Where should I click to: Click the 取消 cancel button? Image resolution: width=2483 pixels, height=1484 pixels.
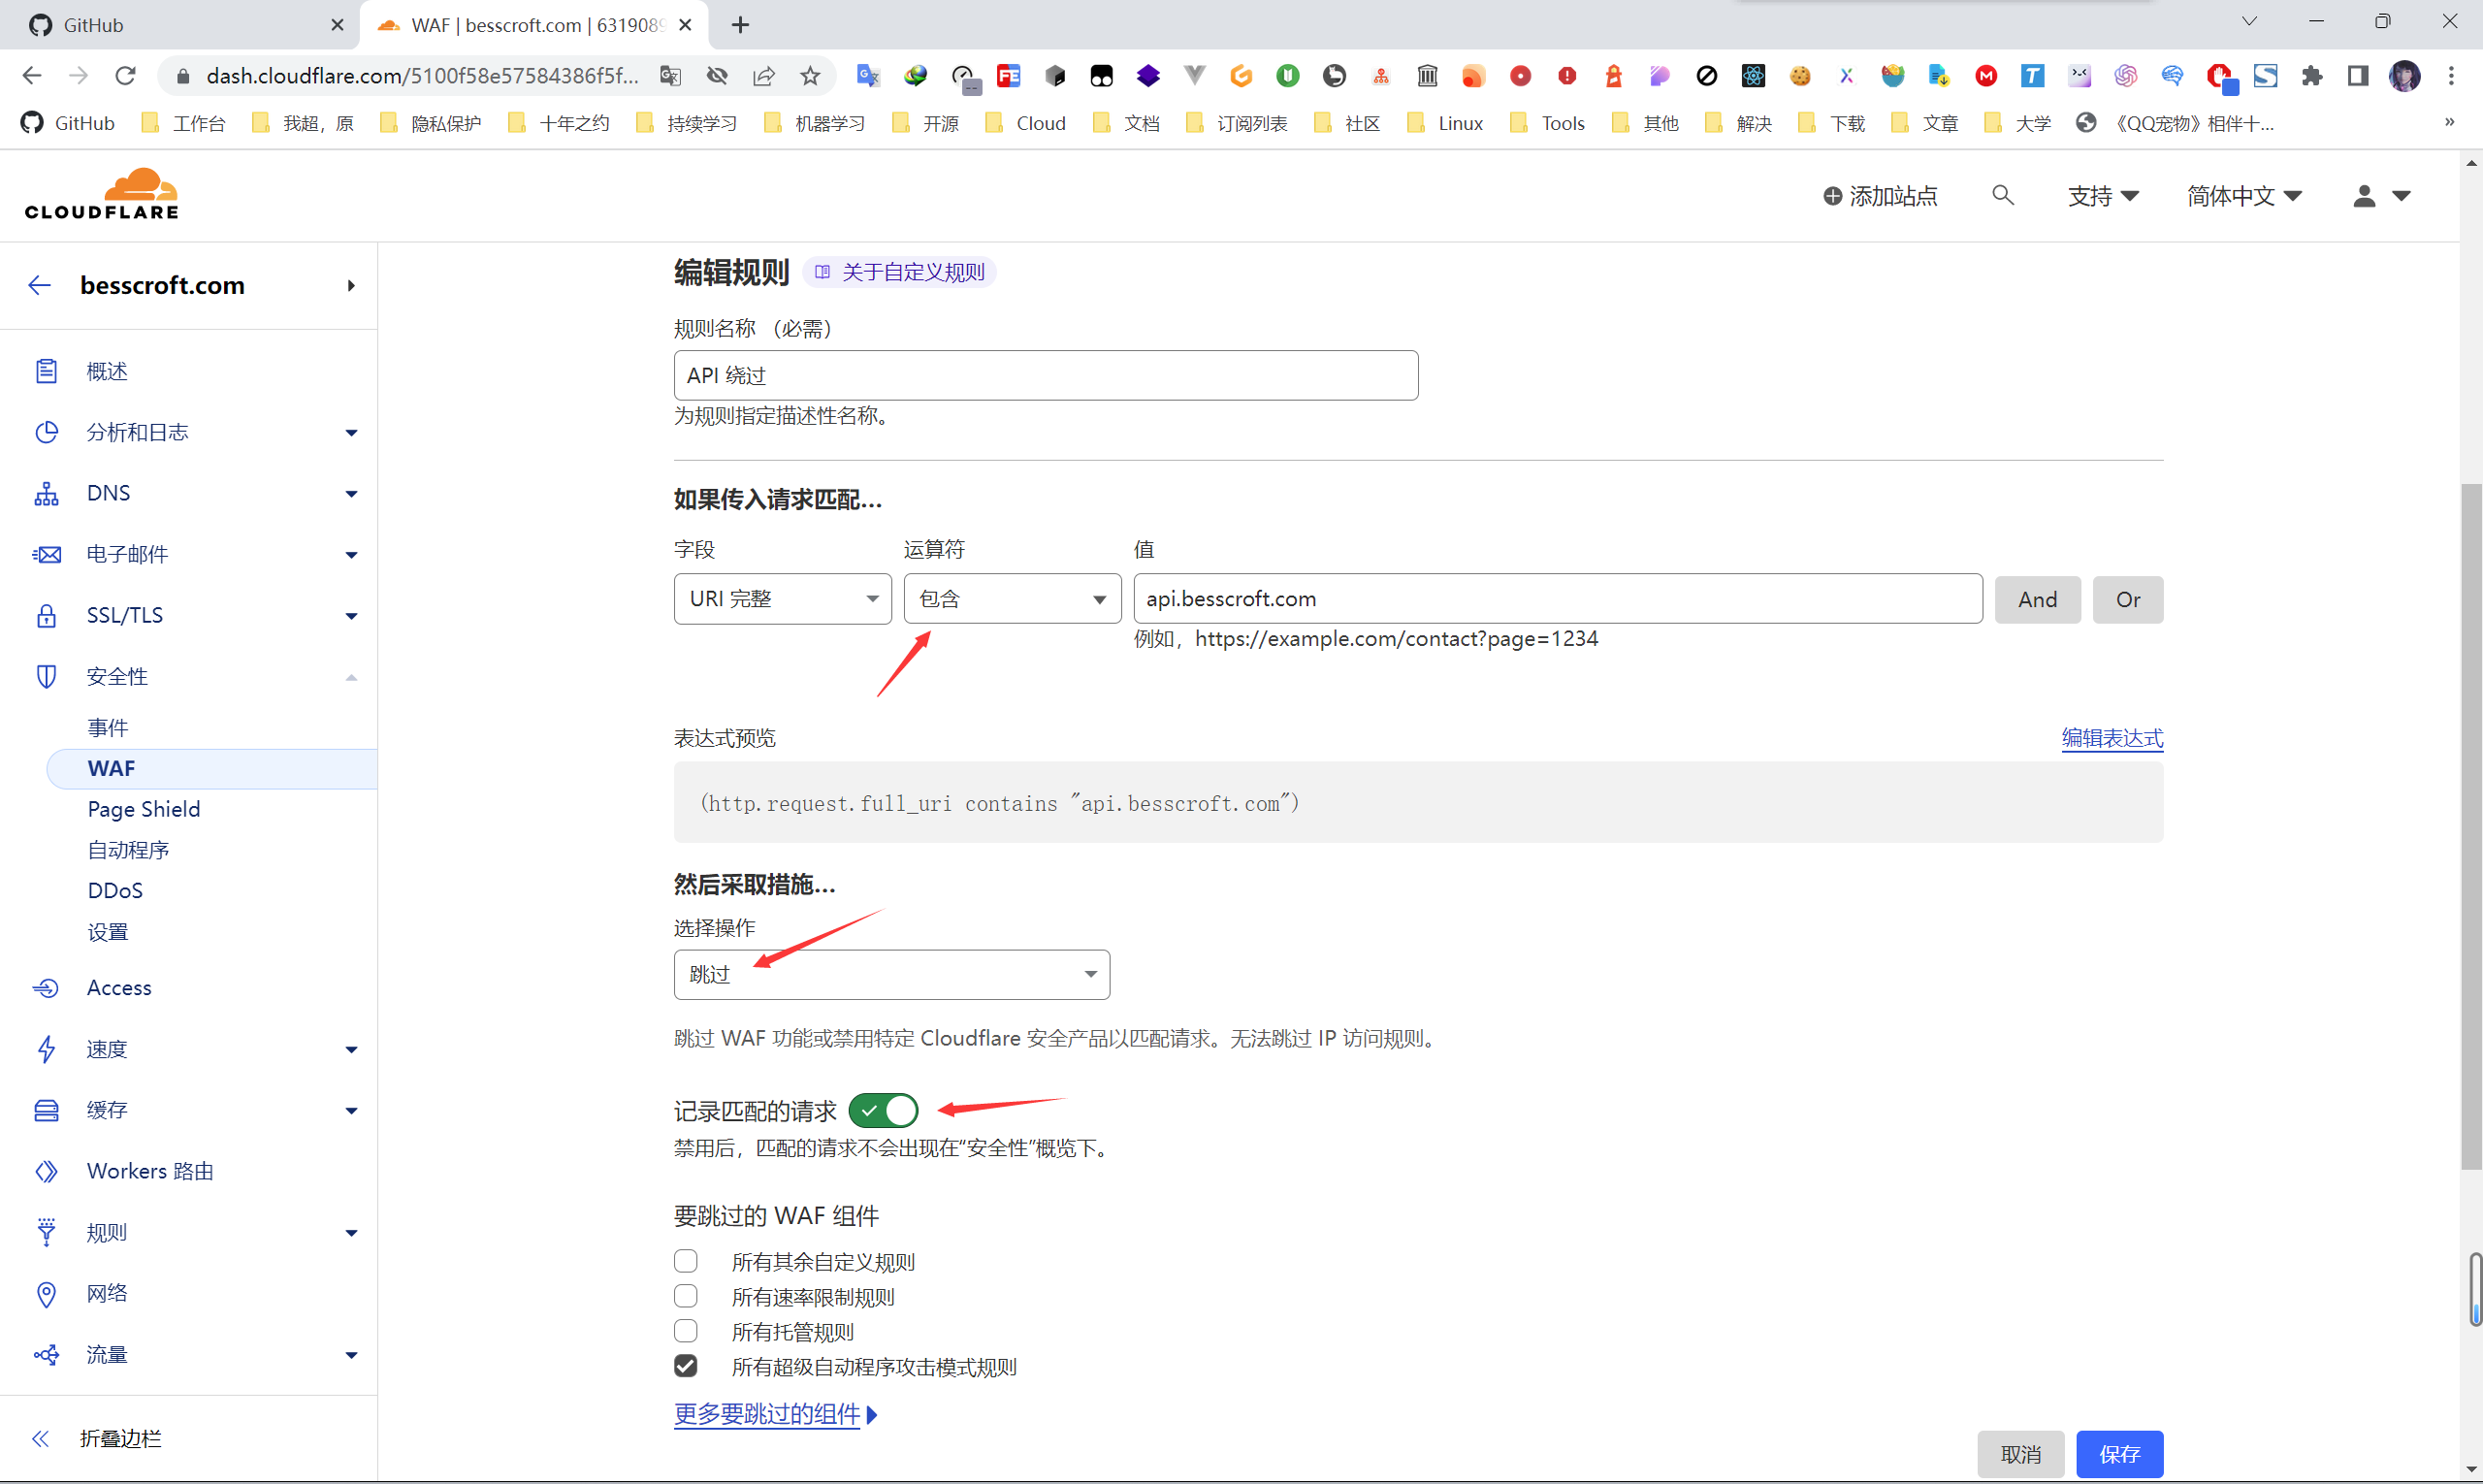click(2020, 1454)
